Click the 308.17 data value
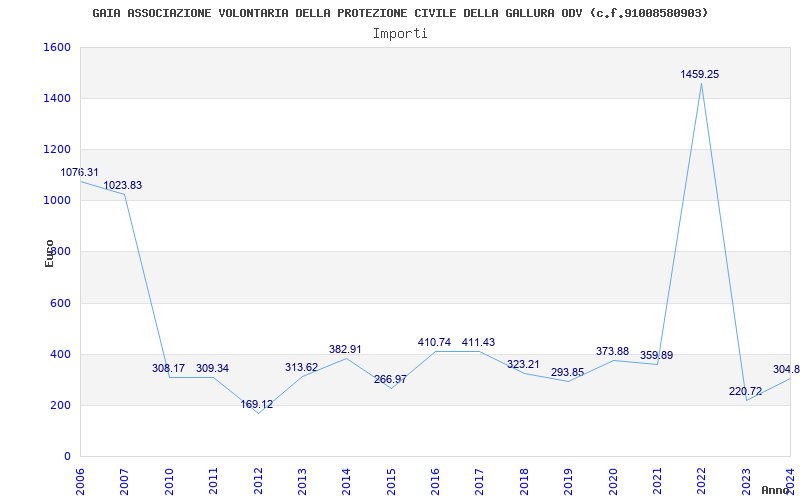Screen dimensions: 800x500 click(168, 368)
